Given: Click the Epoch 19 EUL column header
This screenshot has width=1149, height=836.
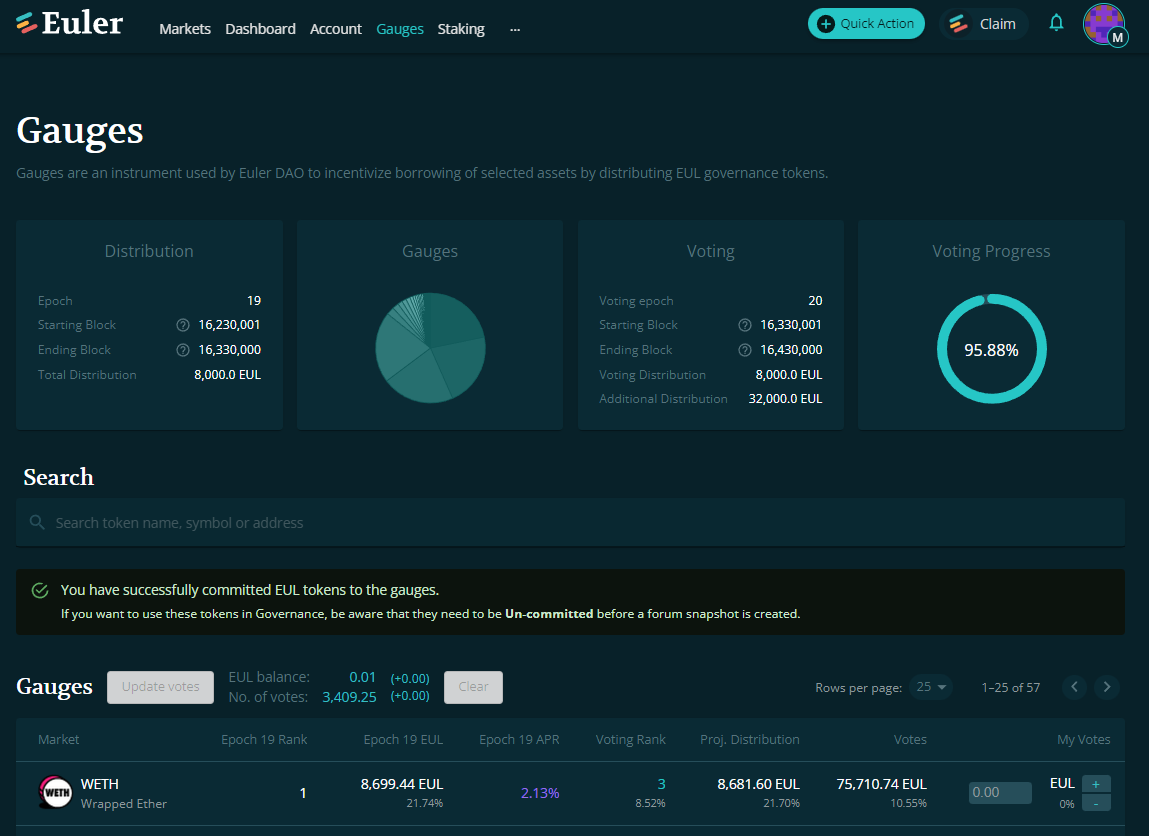Looking at the screenshot, I should (403, 739).
